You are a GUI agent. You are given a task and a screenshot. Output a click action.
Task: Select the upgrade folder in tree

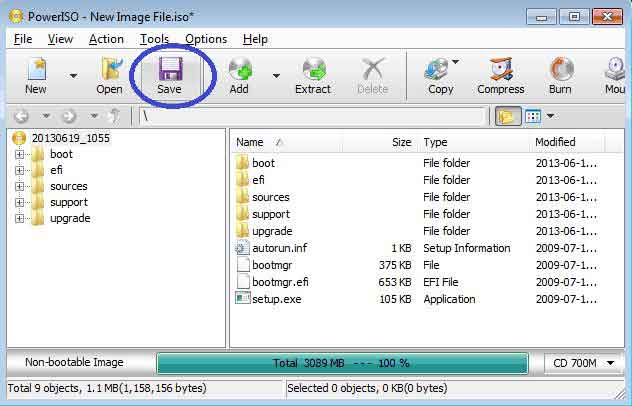tap(70, 219)
